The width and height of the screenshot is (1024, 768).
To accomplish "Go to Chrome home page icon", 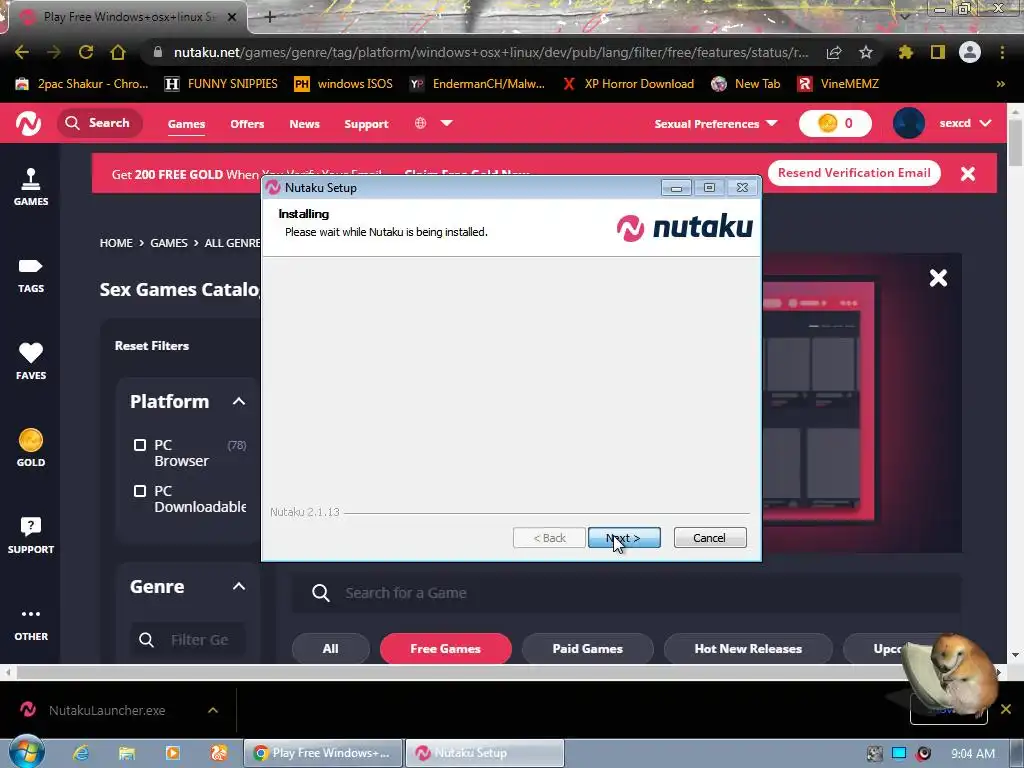I will pos(118,52).
